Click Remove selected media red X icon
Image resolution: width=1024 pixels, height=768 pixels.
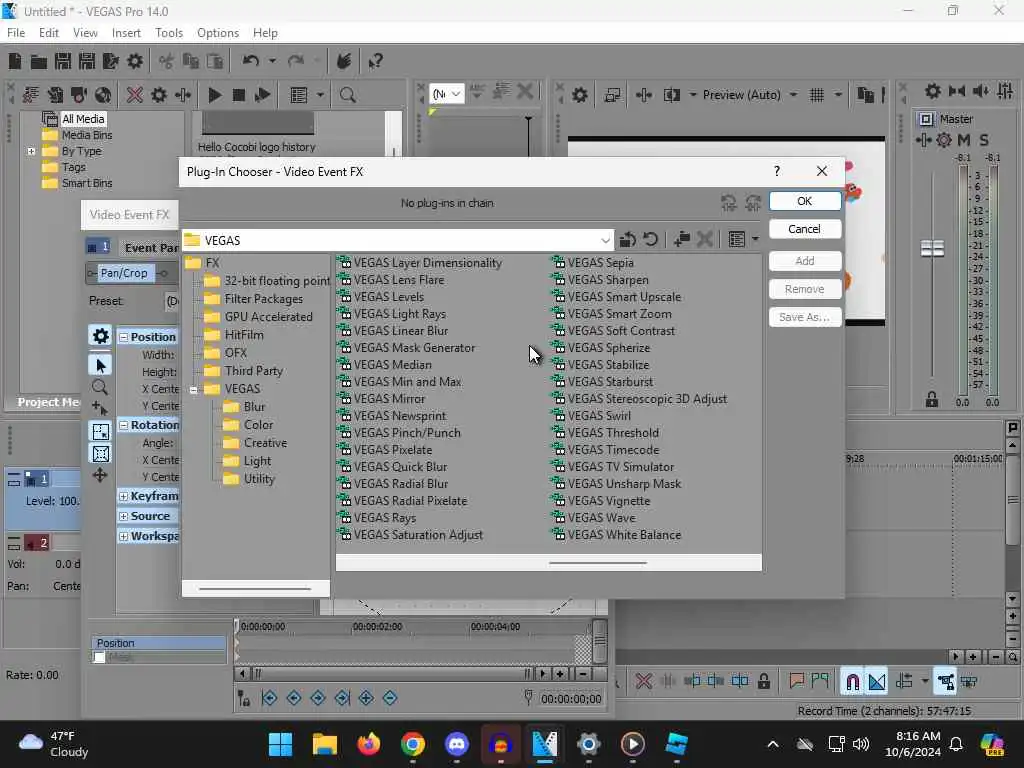pos(135,95)
